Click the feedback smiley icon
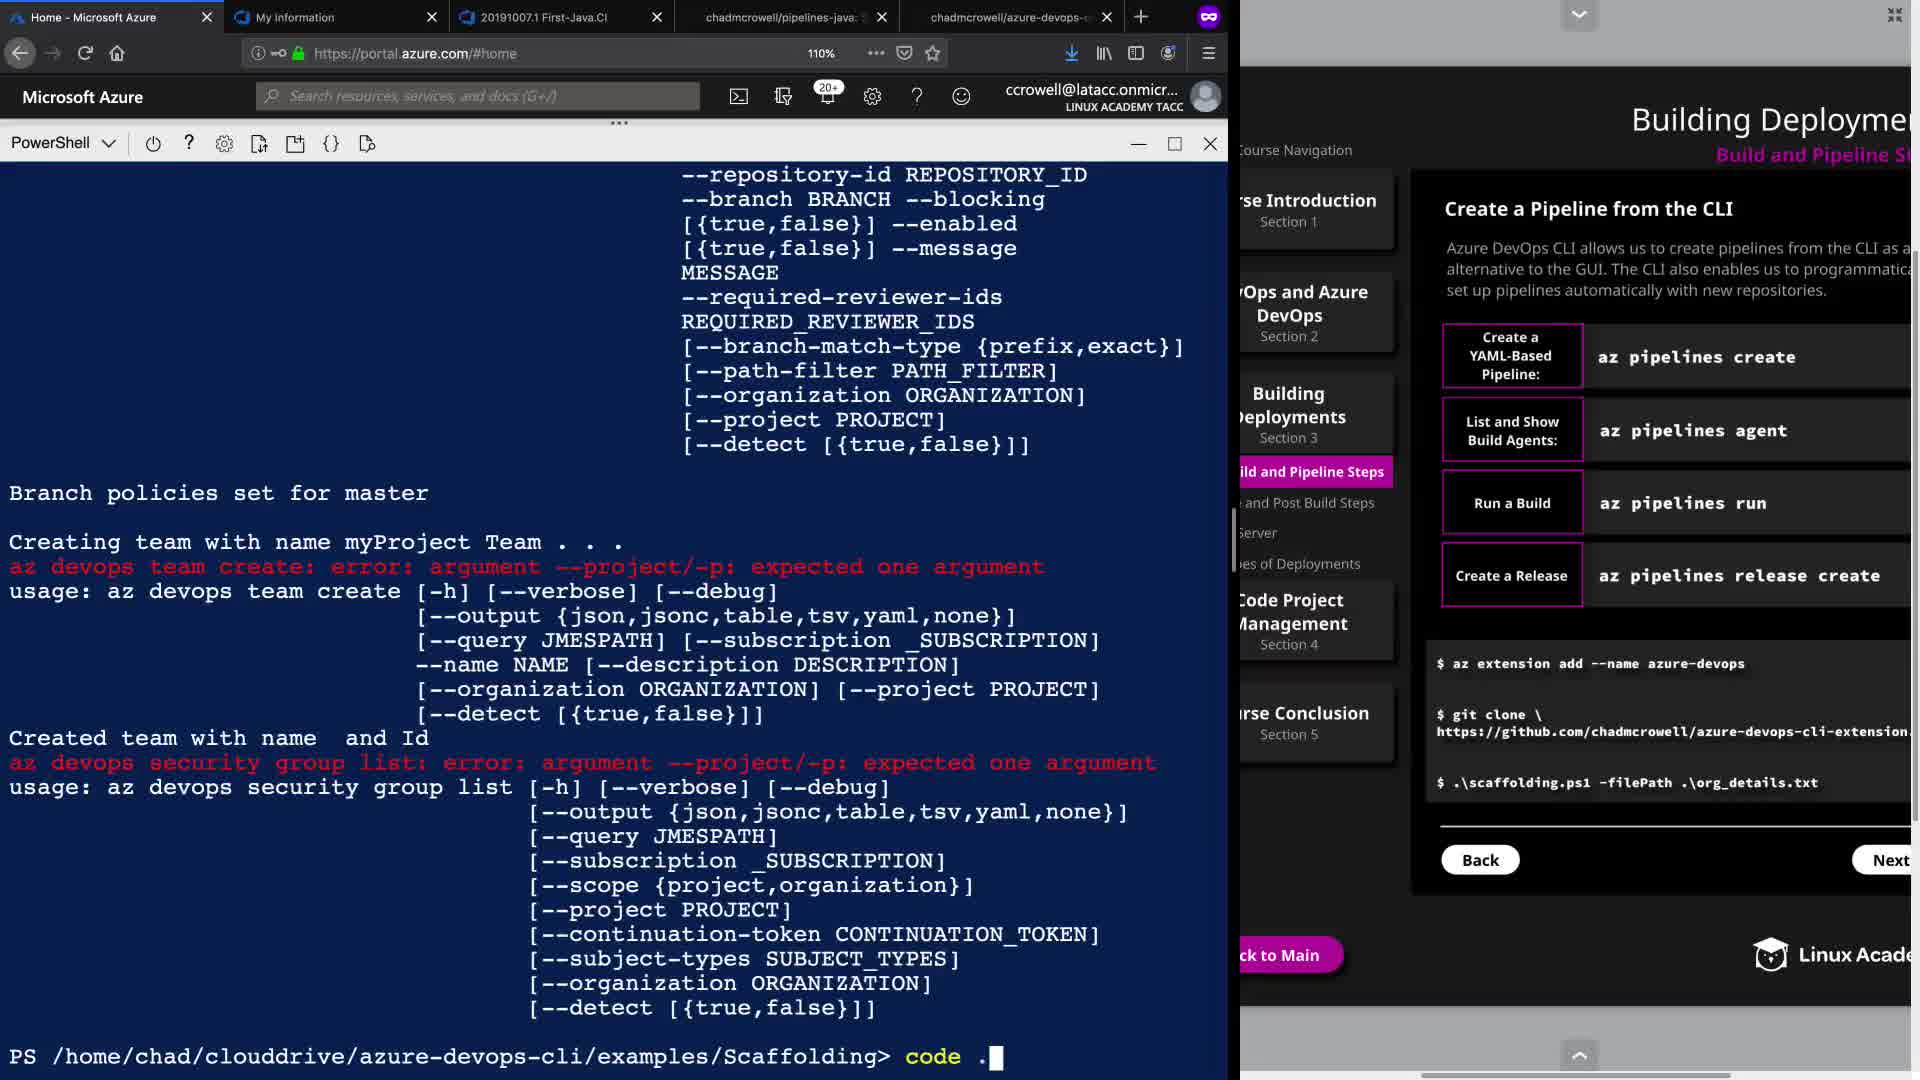 (961, 97)
